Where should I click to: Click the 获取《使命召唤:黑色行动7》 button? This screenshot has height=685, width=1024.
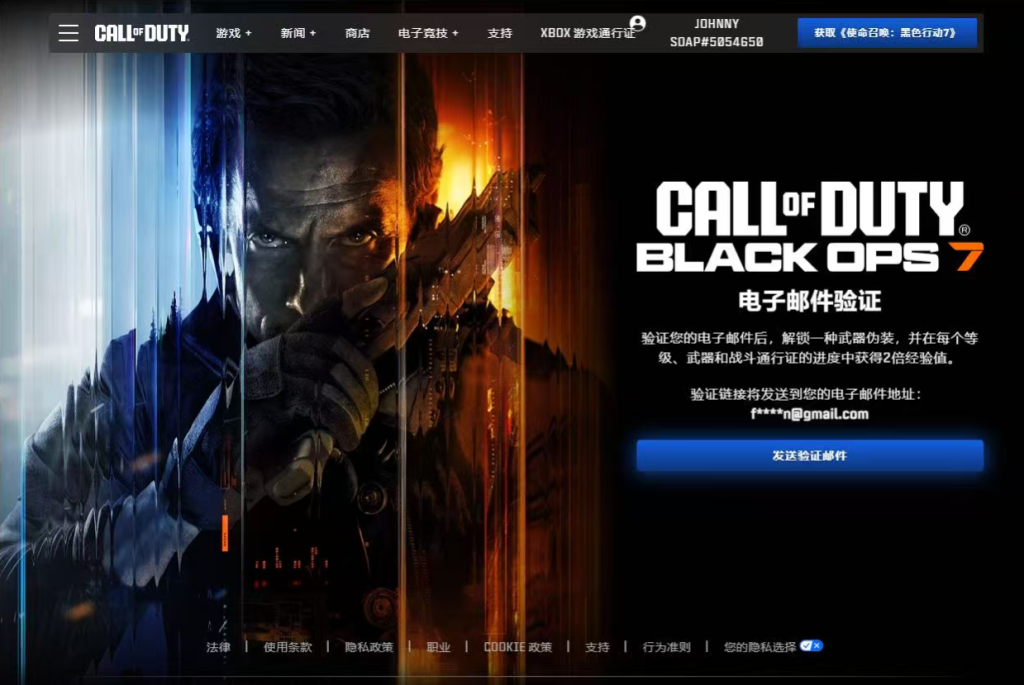tap(887, 33)
